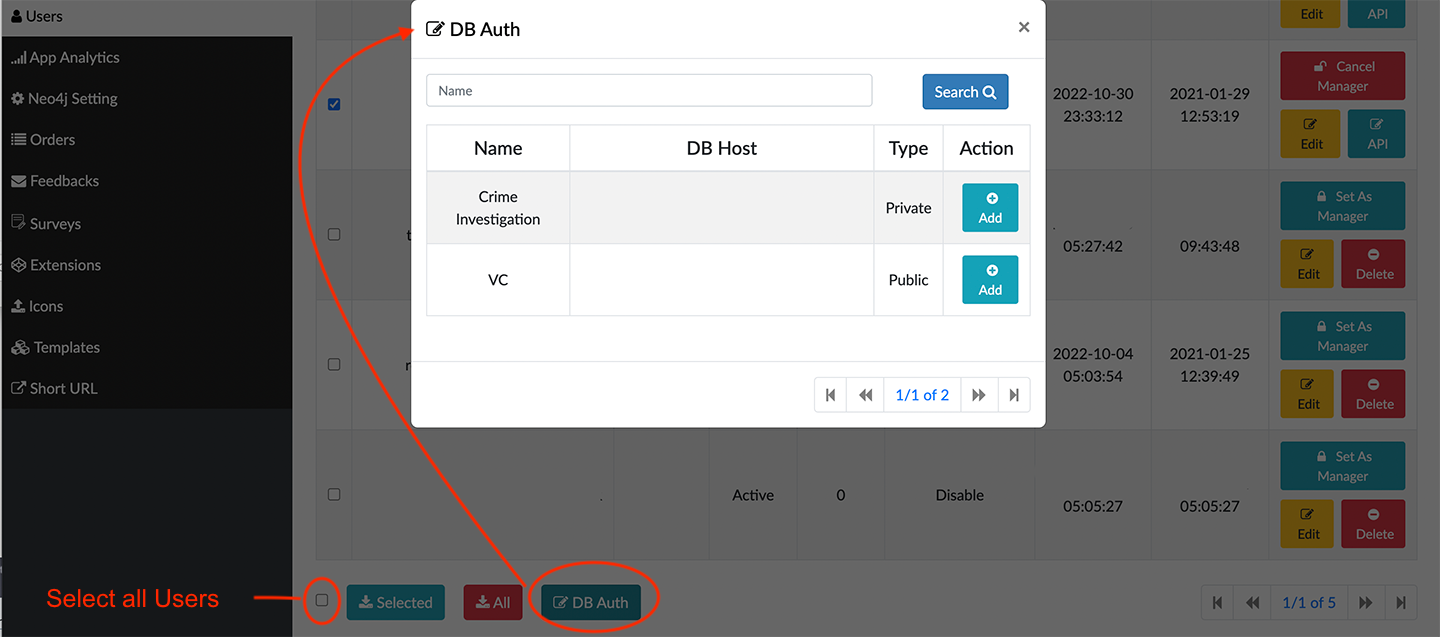Download selected users with Selected button
This screenshot has width=1440, height=637.
pyautogui.click(x=395, y=602)
